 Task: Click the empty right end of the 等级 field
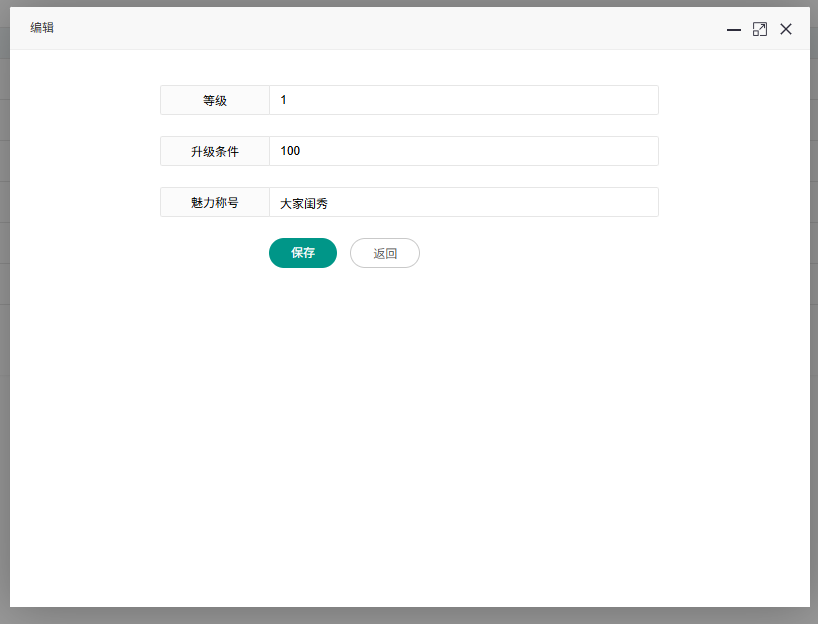pyautogui.click(x=620, y=100)
